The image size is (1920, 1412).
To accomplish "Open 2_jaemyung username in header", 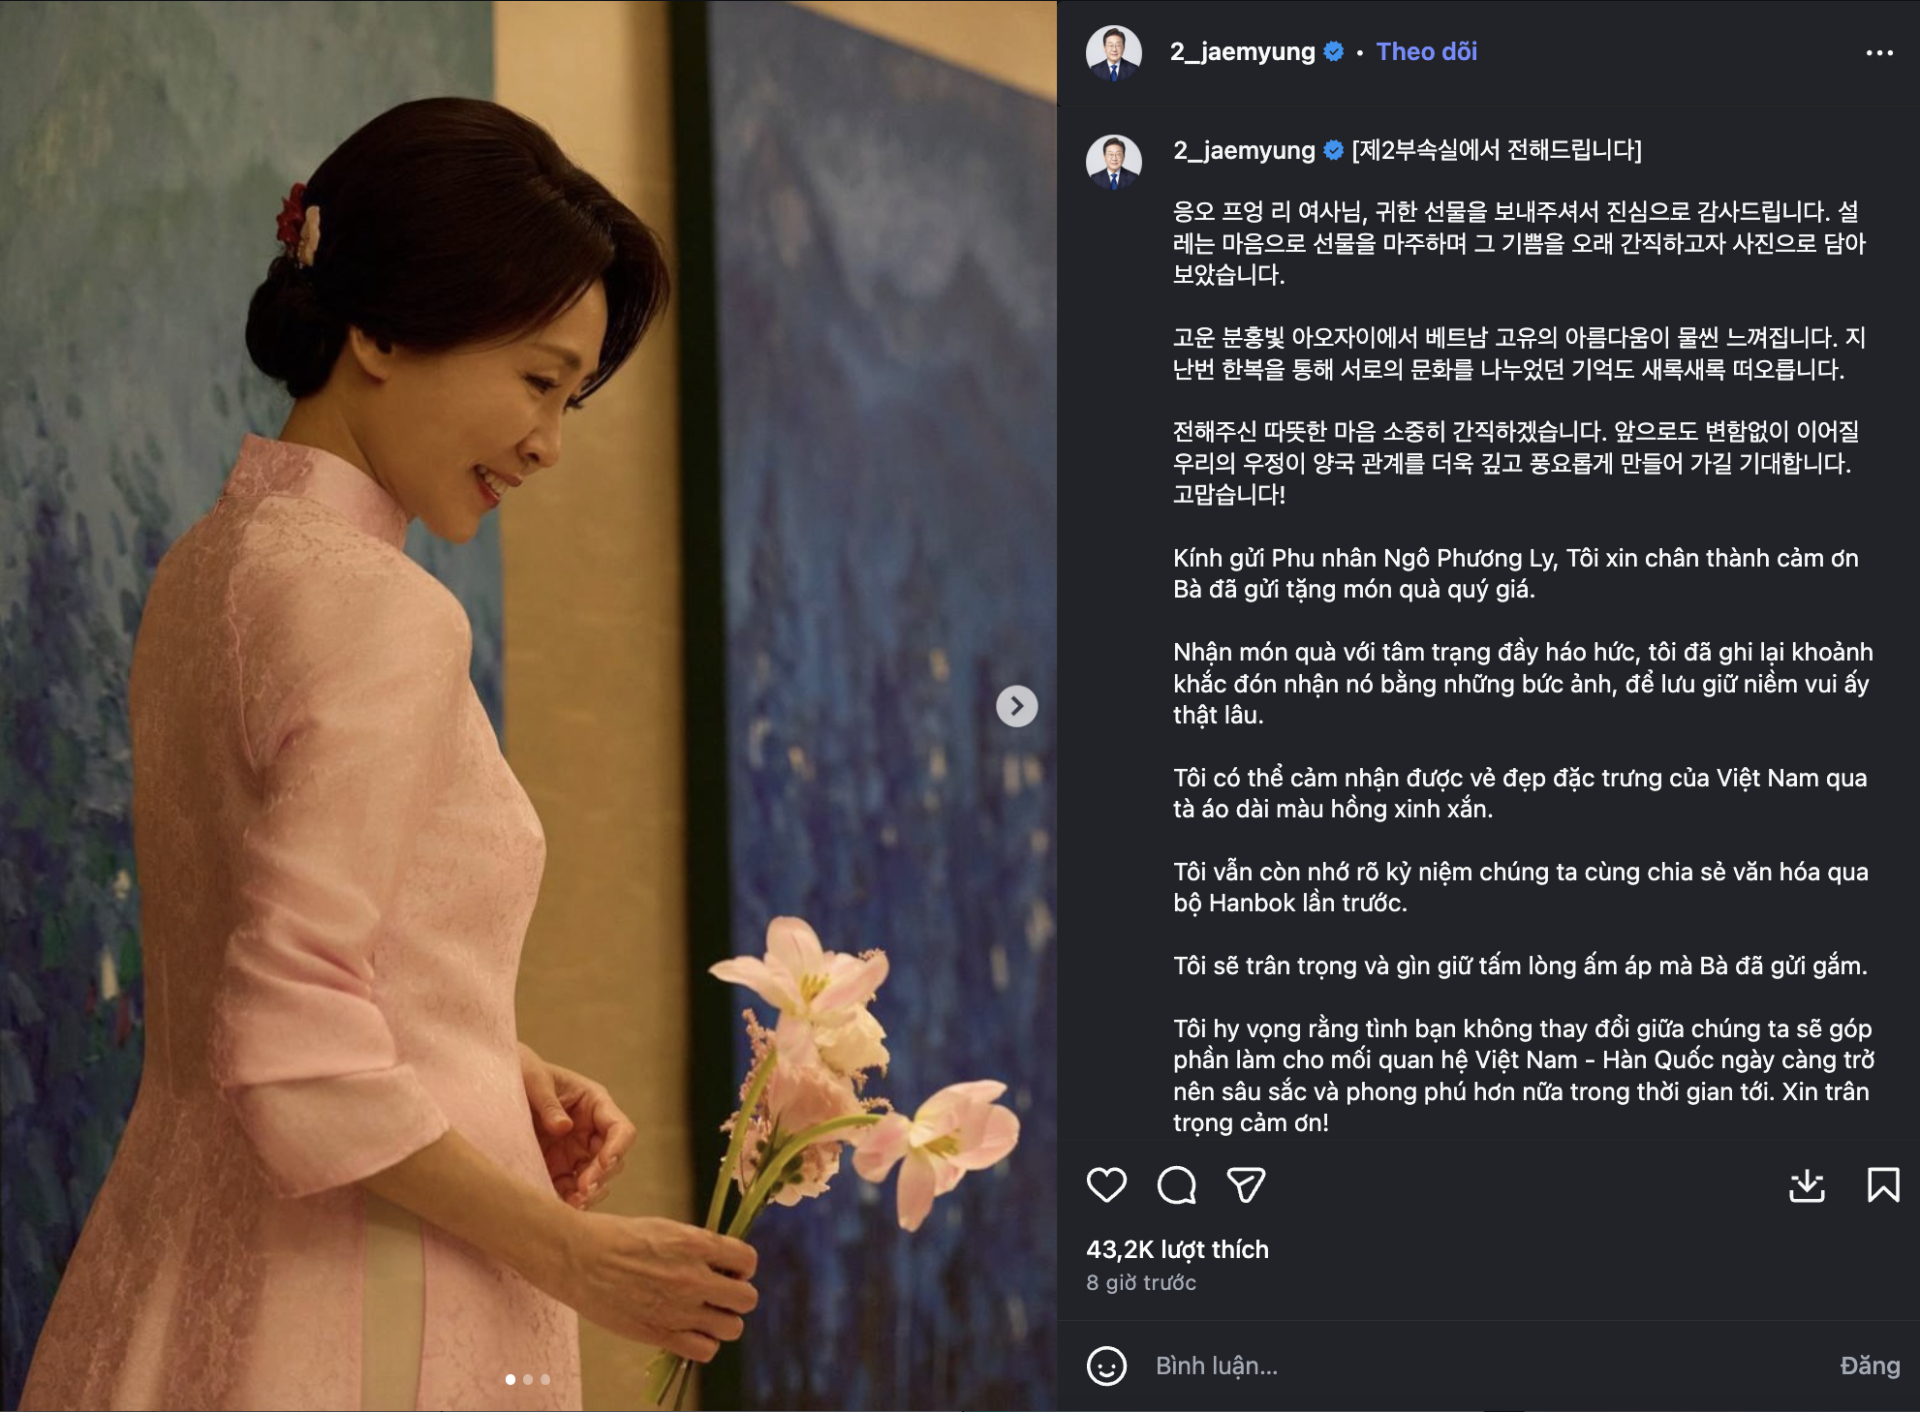I will pos(1243,52).
